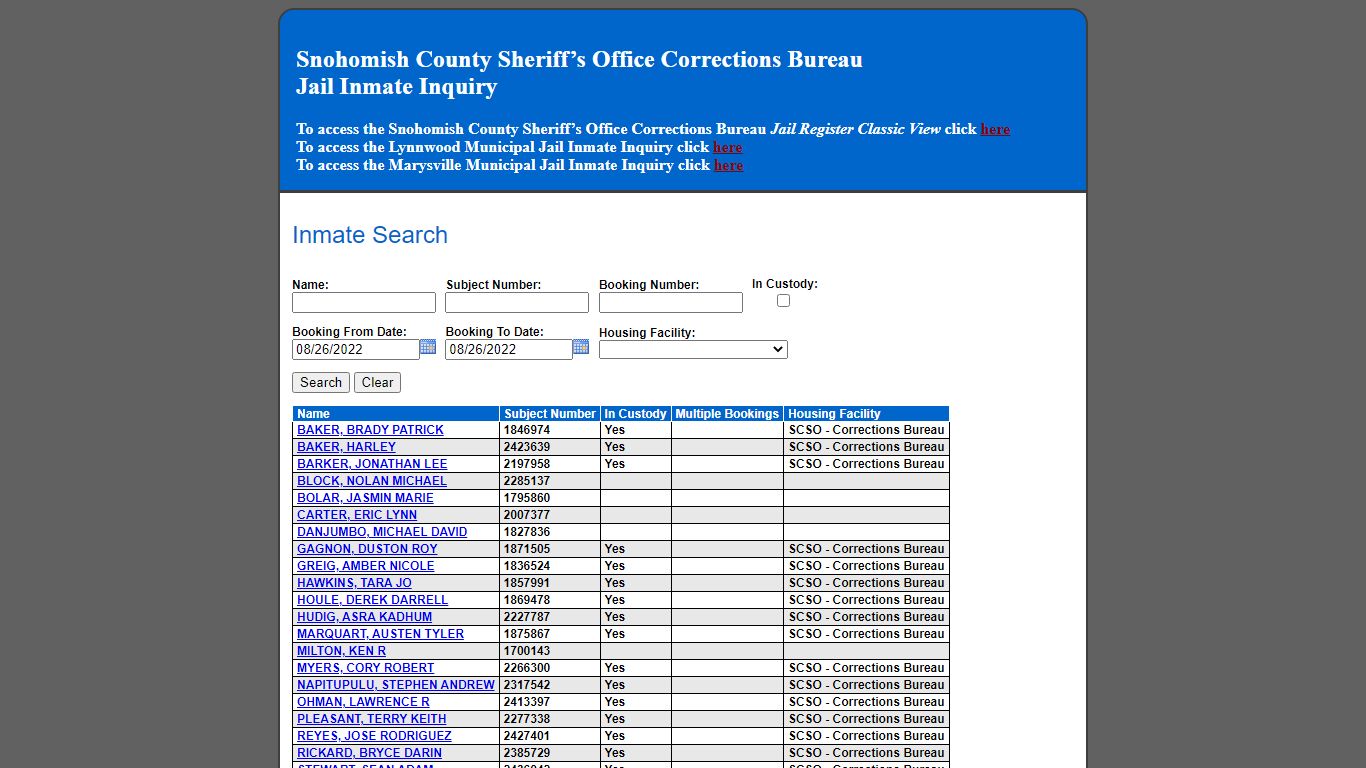Open calendar for Booking To Date
The width and height of the screenshot is (1366, 768).
[x=581, y=347]
